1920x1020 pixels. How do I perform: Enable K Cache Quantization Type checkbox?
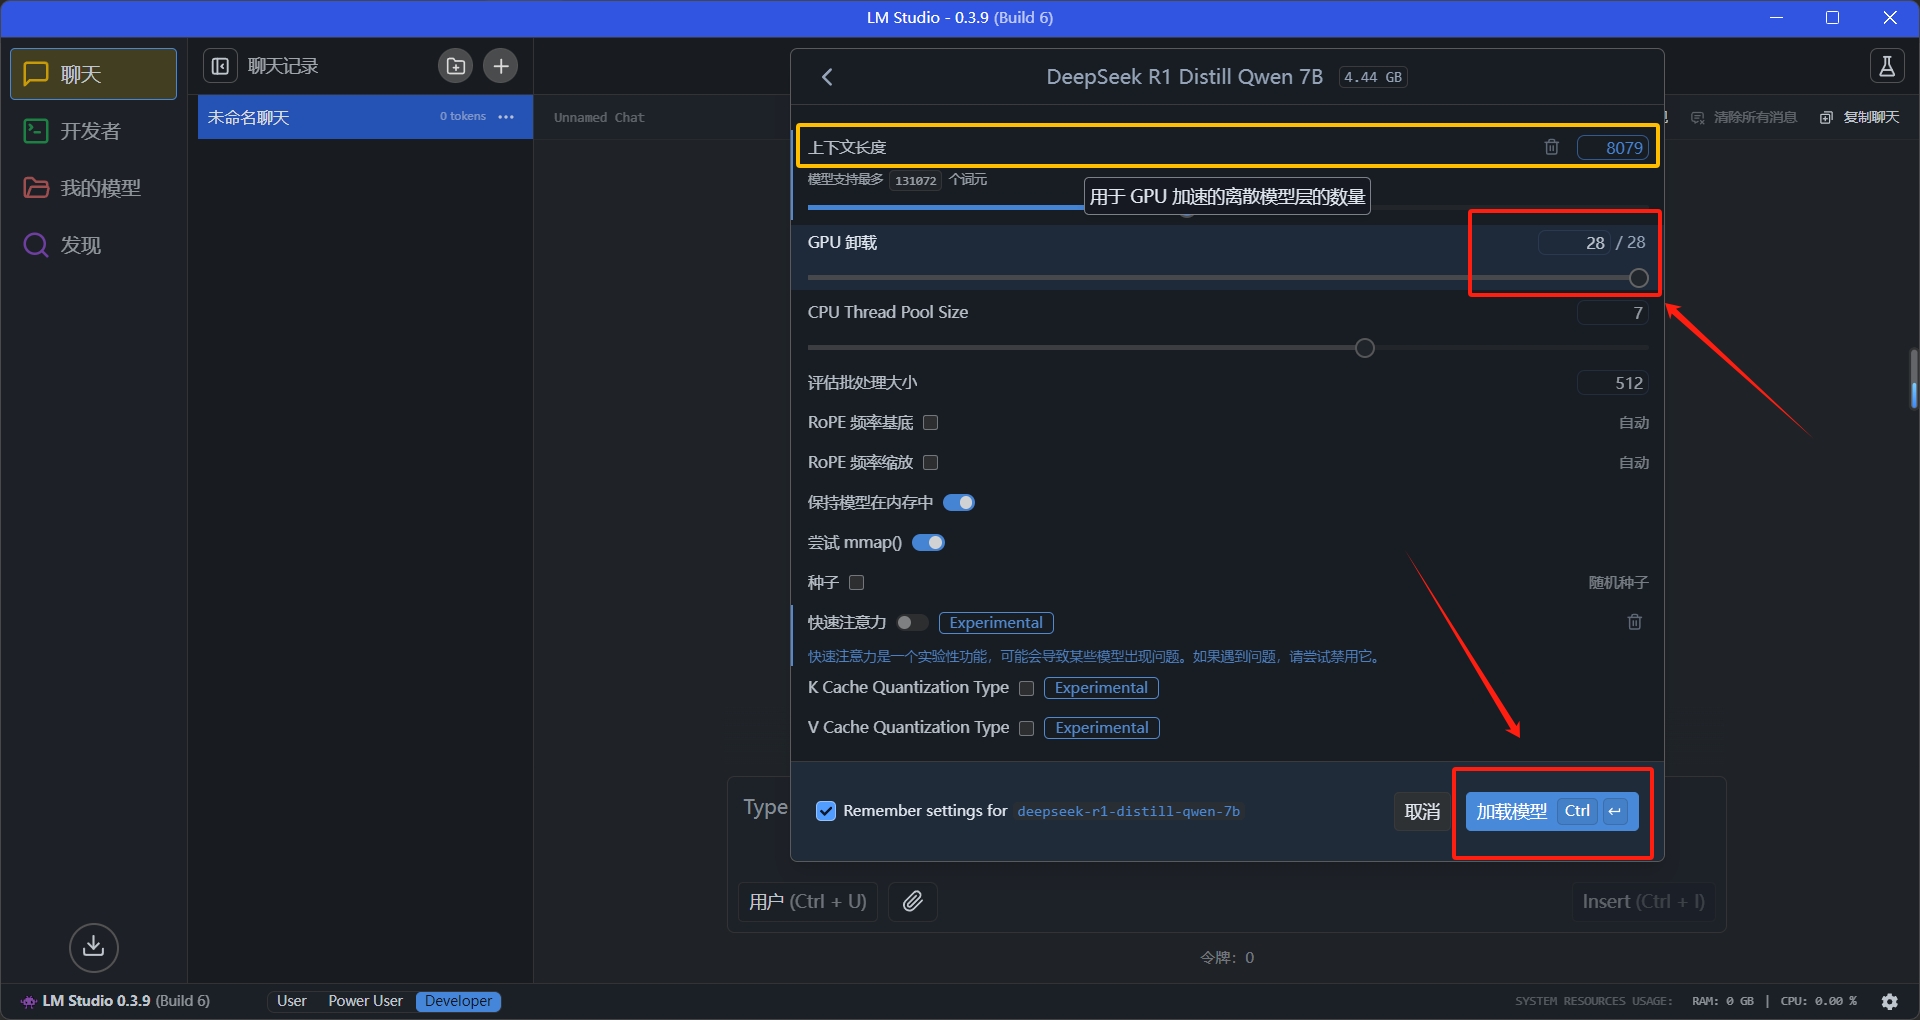(x=1026, y=688)
